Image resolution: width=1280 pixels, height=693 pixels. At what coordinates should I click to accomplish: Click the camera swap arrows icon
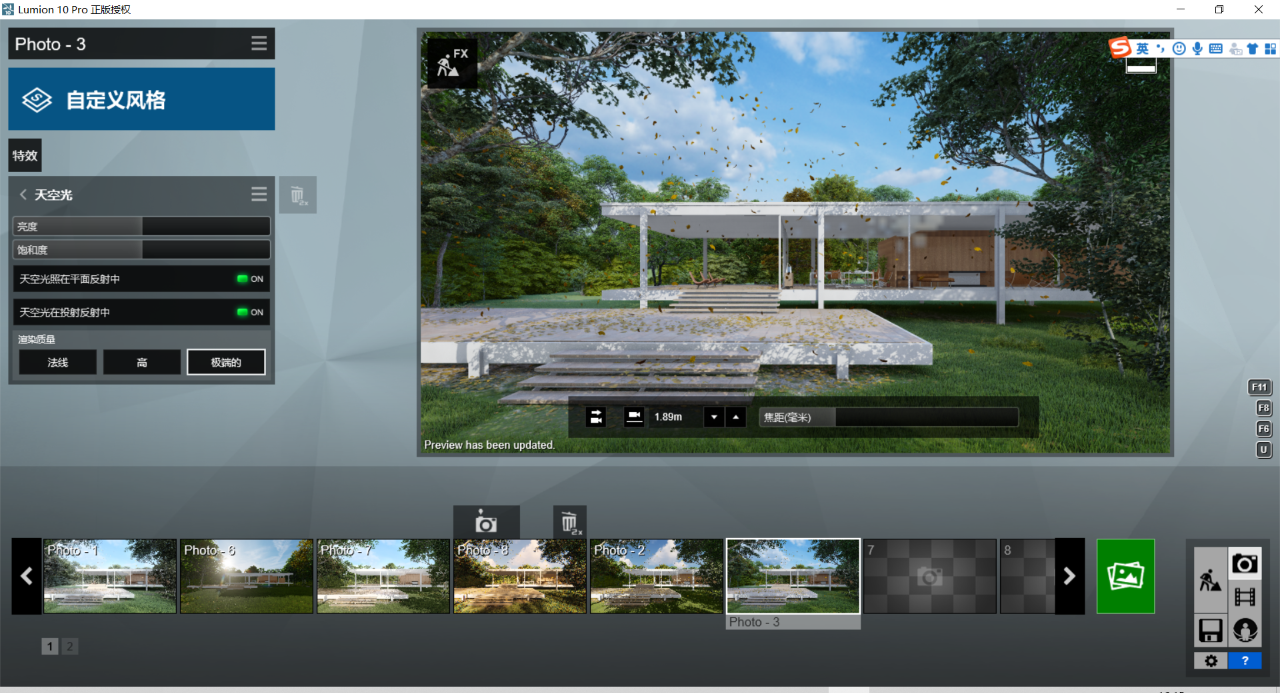click(x=596, y=417)
